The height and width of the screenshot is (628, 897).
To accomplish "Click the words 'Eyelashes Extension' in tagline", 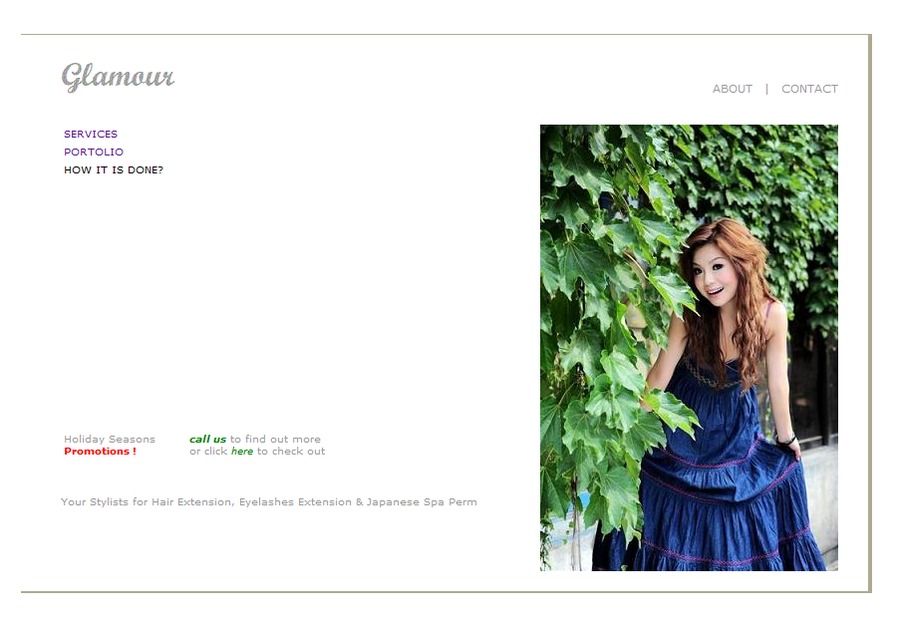I will pos(295,502).
